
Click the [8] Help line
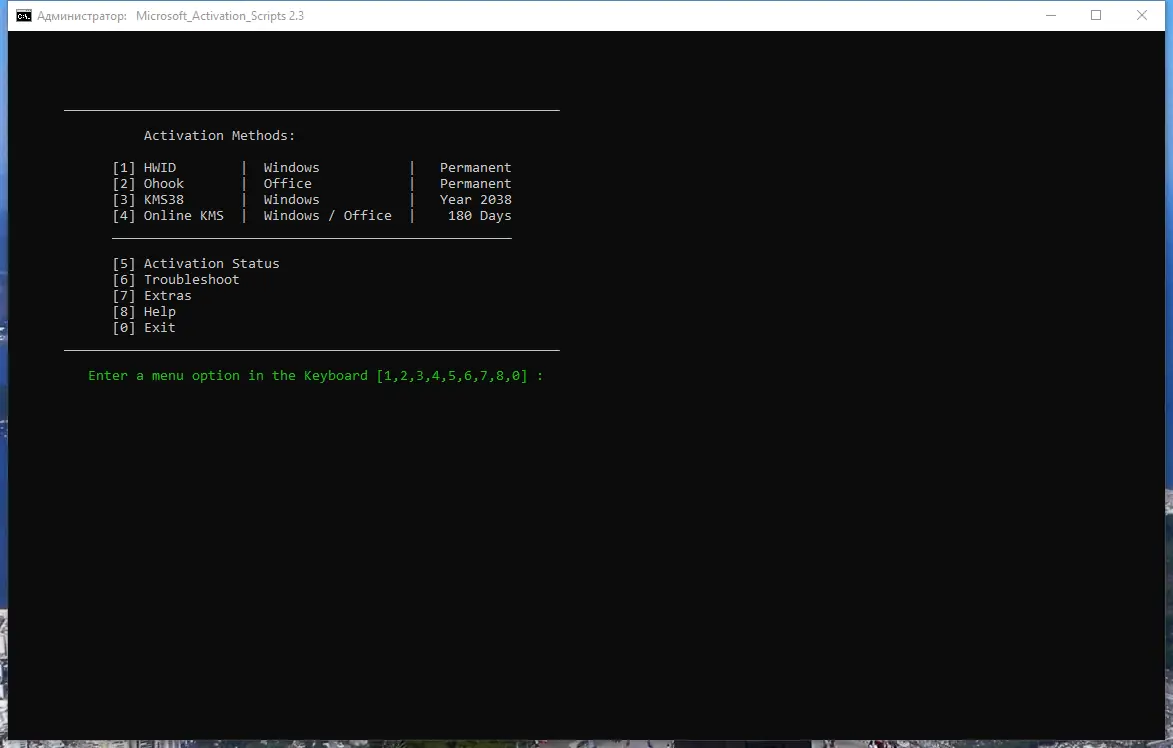[144, 311]
